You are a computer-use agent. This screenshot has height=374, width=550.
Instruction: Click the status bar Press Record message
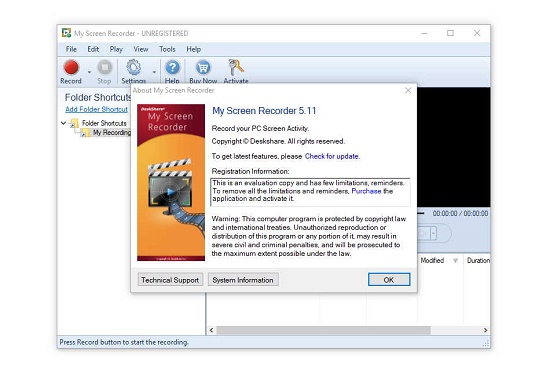coord(124,342)
